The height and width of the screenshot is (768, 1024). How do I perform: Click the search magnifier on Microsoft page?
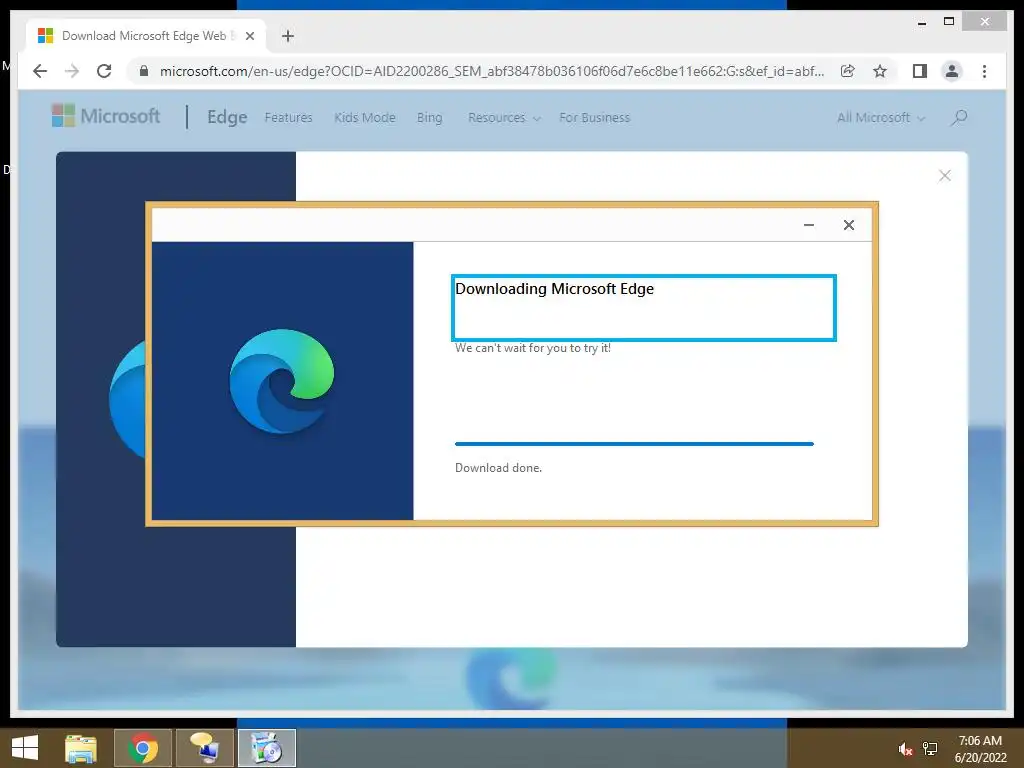click(959, 118)
